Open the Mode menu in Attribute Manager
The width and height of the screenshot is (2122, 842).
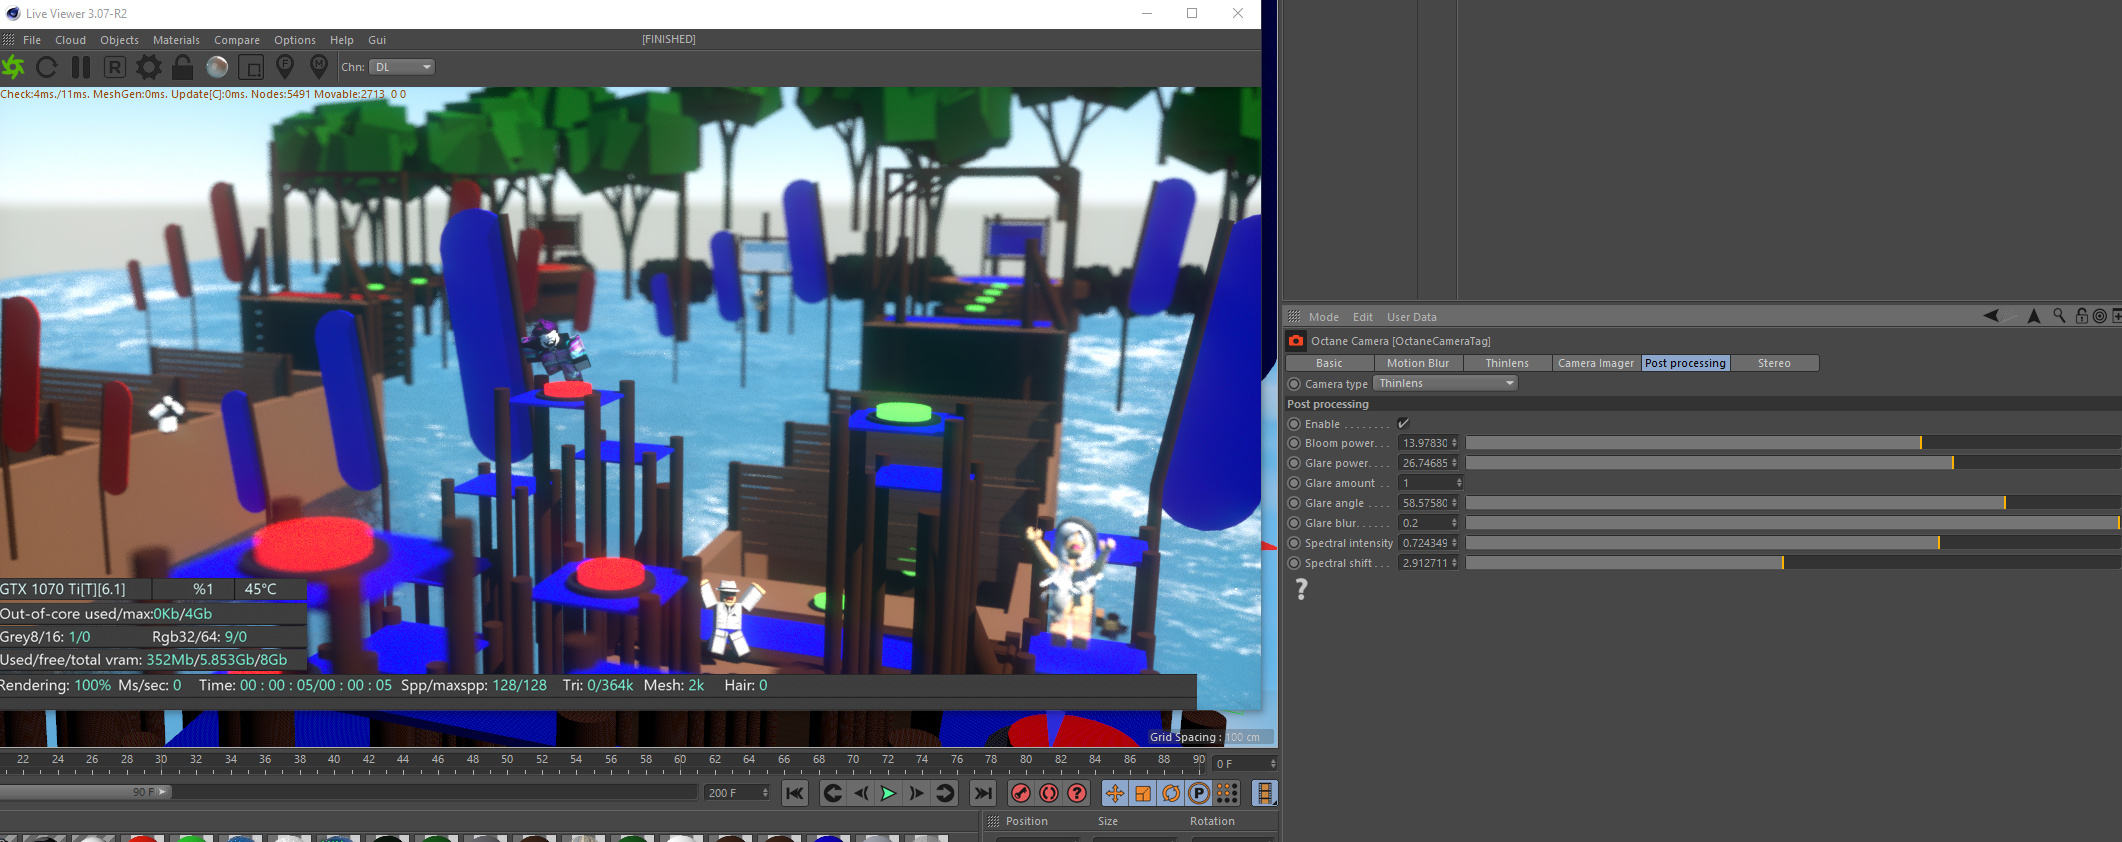click(x=1324, y=317)
